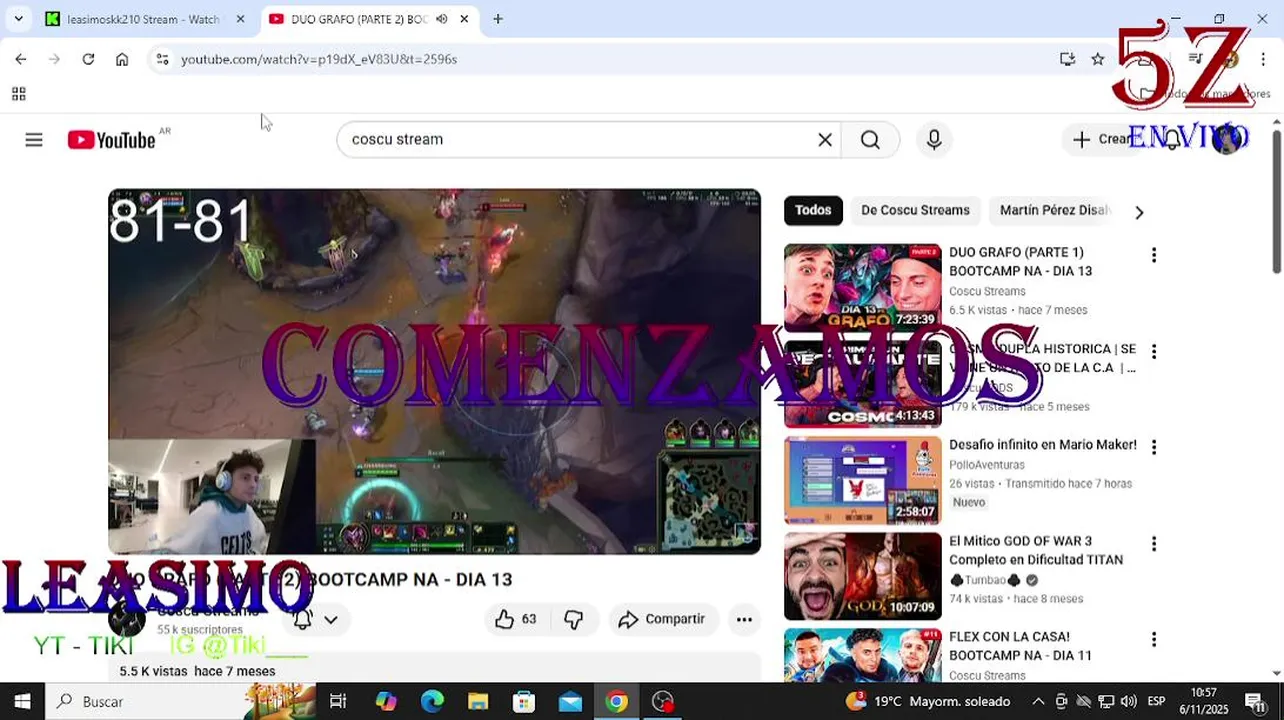This screenshot has width=1284, height=720.
Task: Visit PolloAventuras channel link
Action: tap(986, 465)
